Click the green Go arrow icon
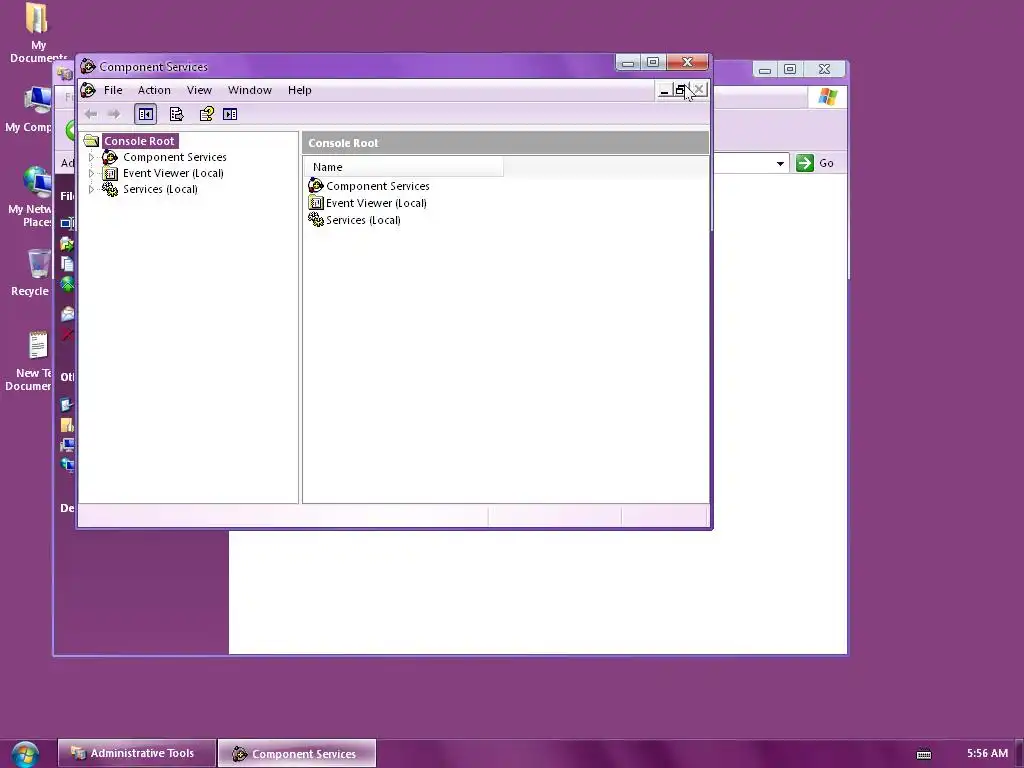Screen dimensions: 1024x768 tap(805, 163)
